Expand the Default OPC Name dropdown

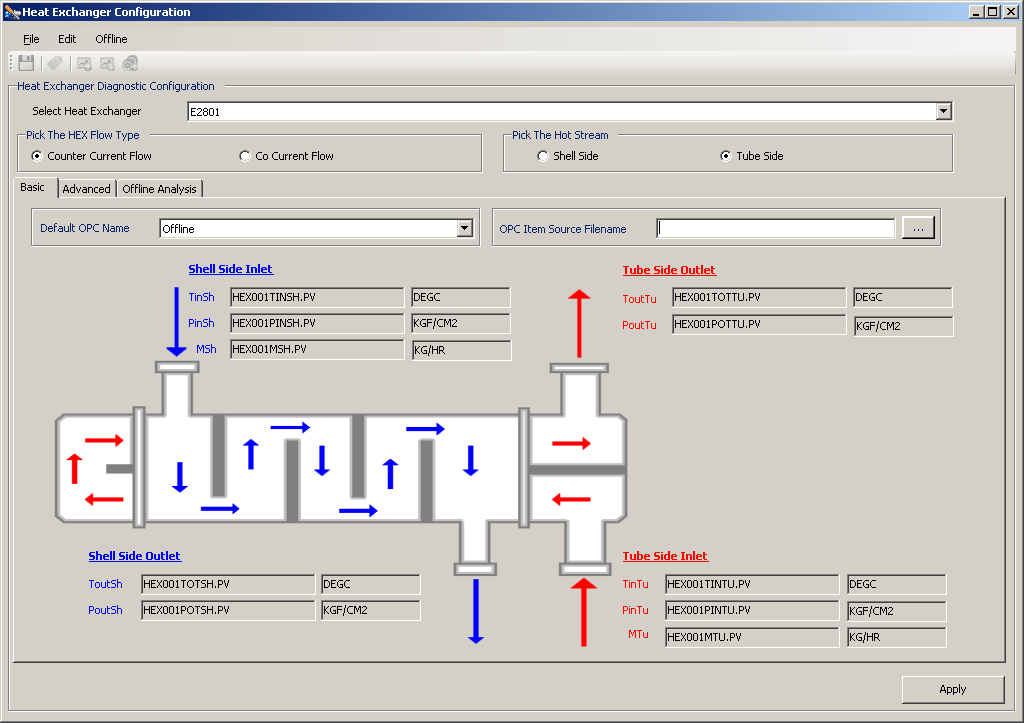point(464,227)
